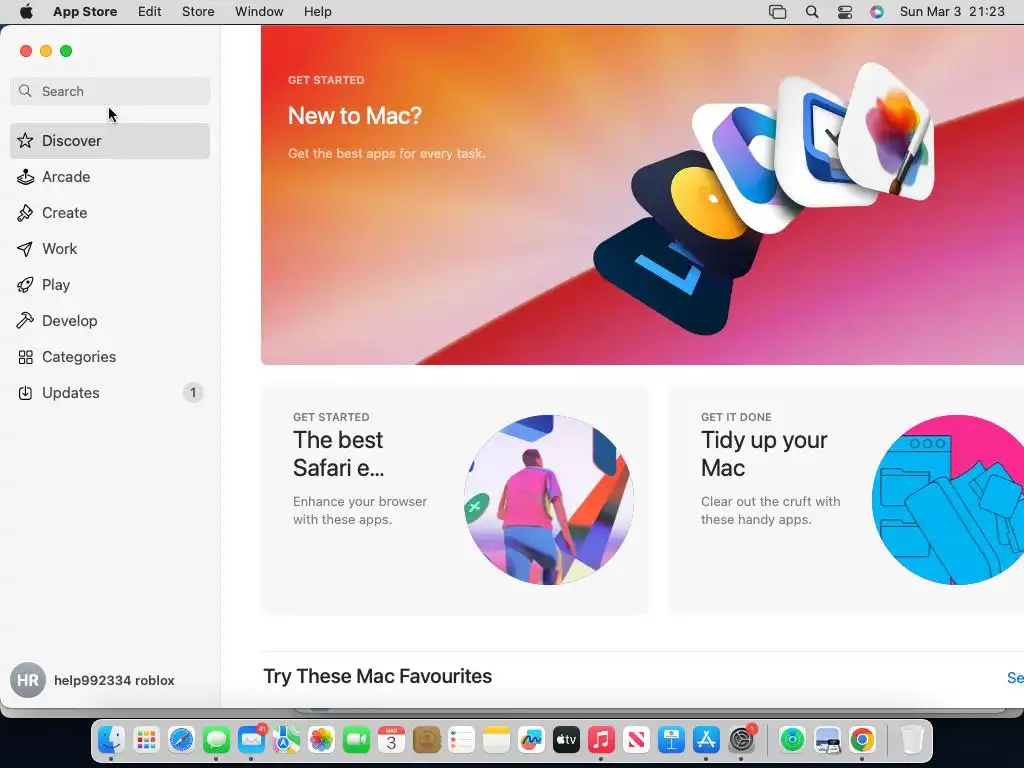Go to the Work section
1024x768 pixels.
pos(110,249)
